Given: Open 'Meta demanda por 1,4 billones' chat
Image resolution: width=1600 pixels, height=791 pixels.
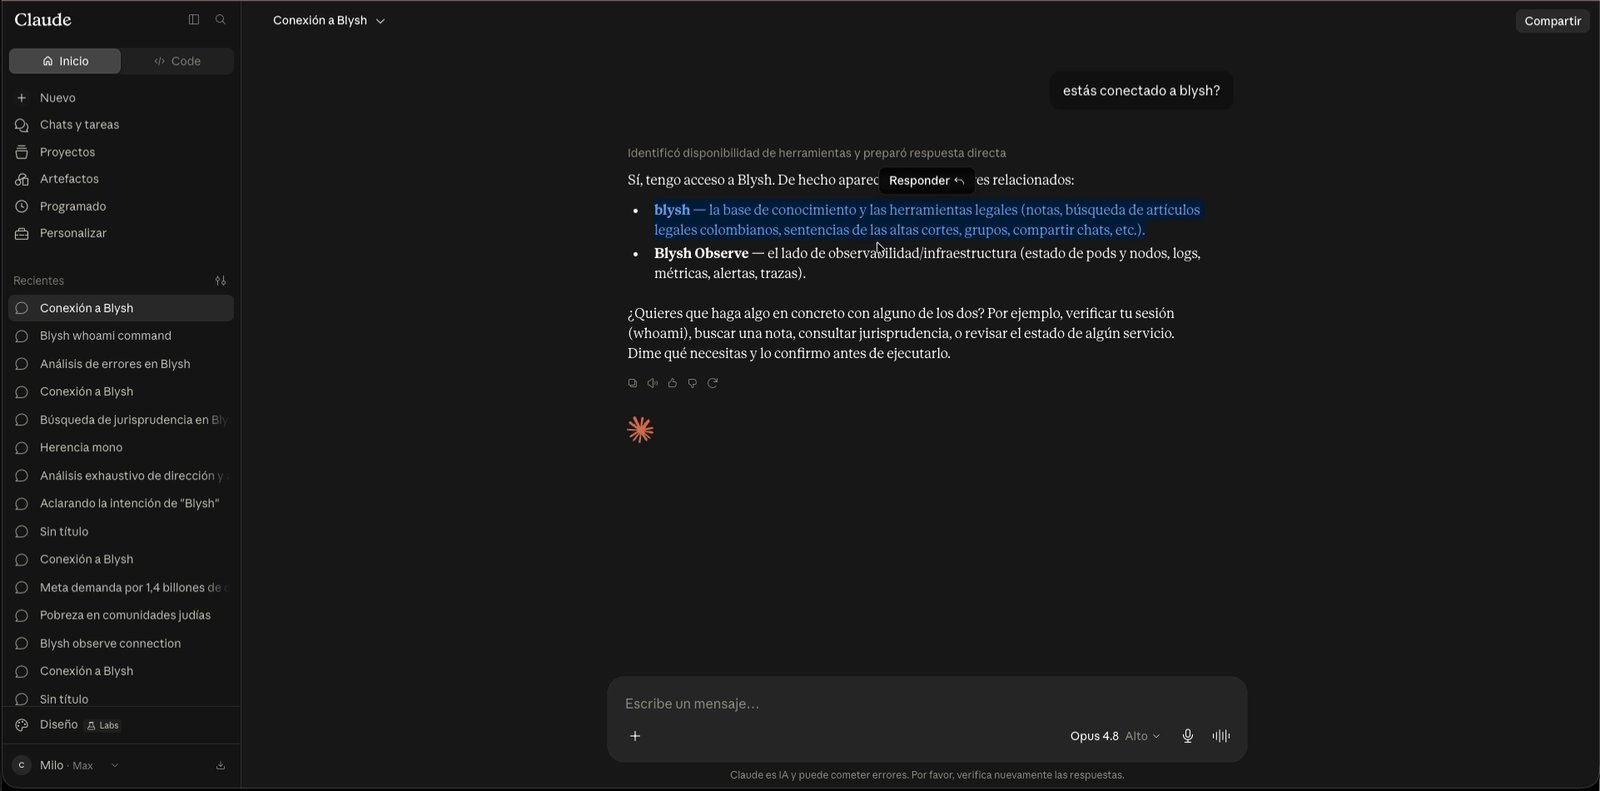Looking at the screenshot, I should (x=121, y=587).
